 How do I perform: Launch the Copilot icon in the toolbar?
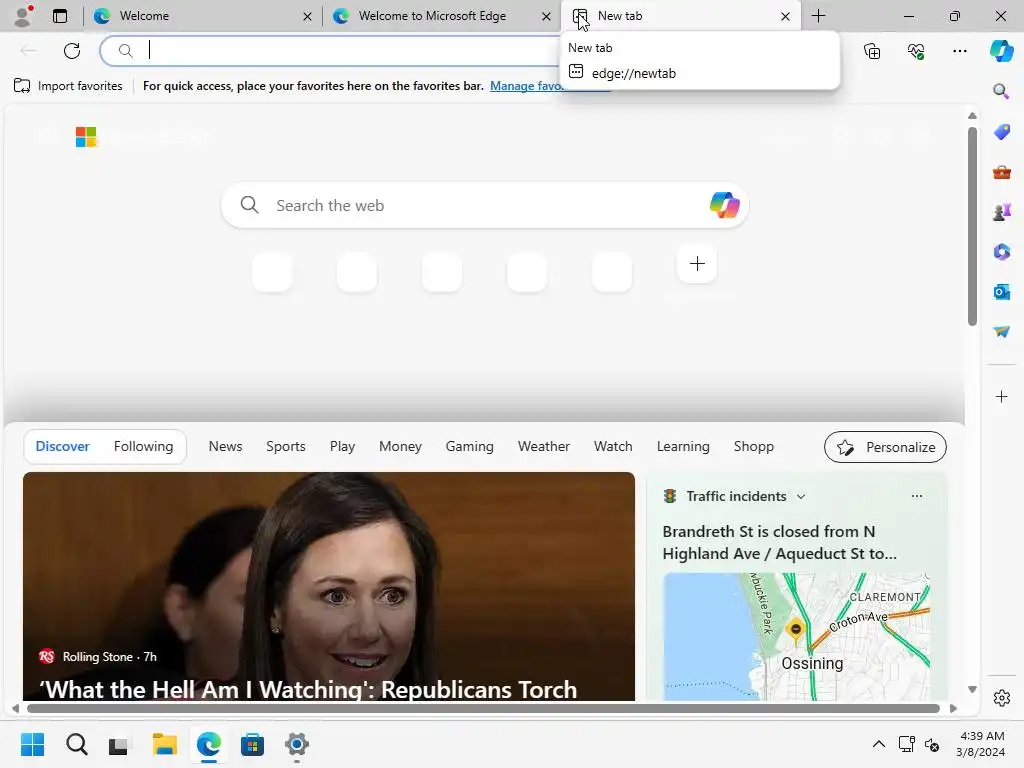(x=1002, y=51)
